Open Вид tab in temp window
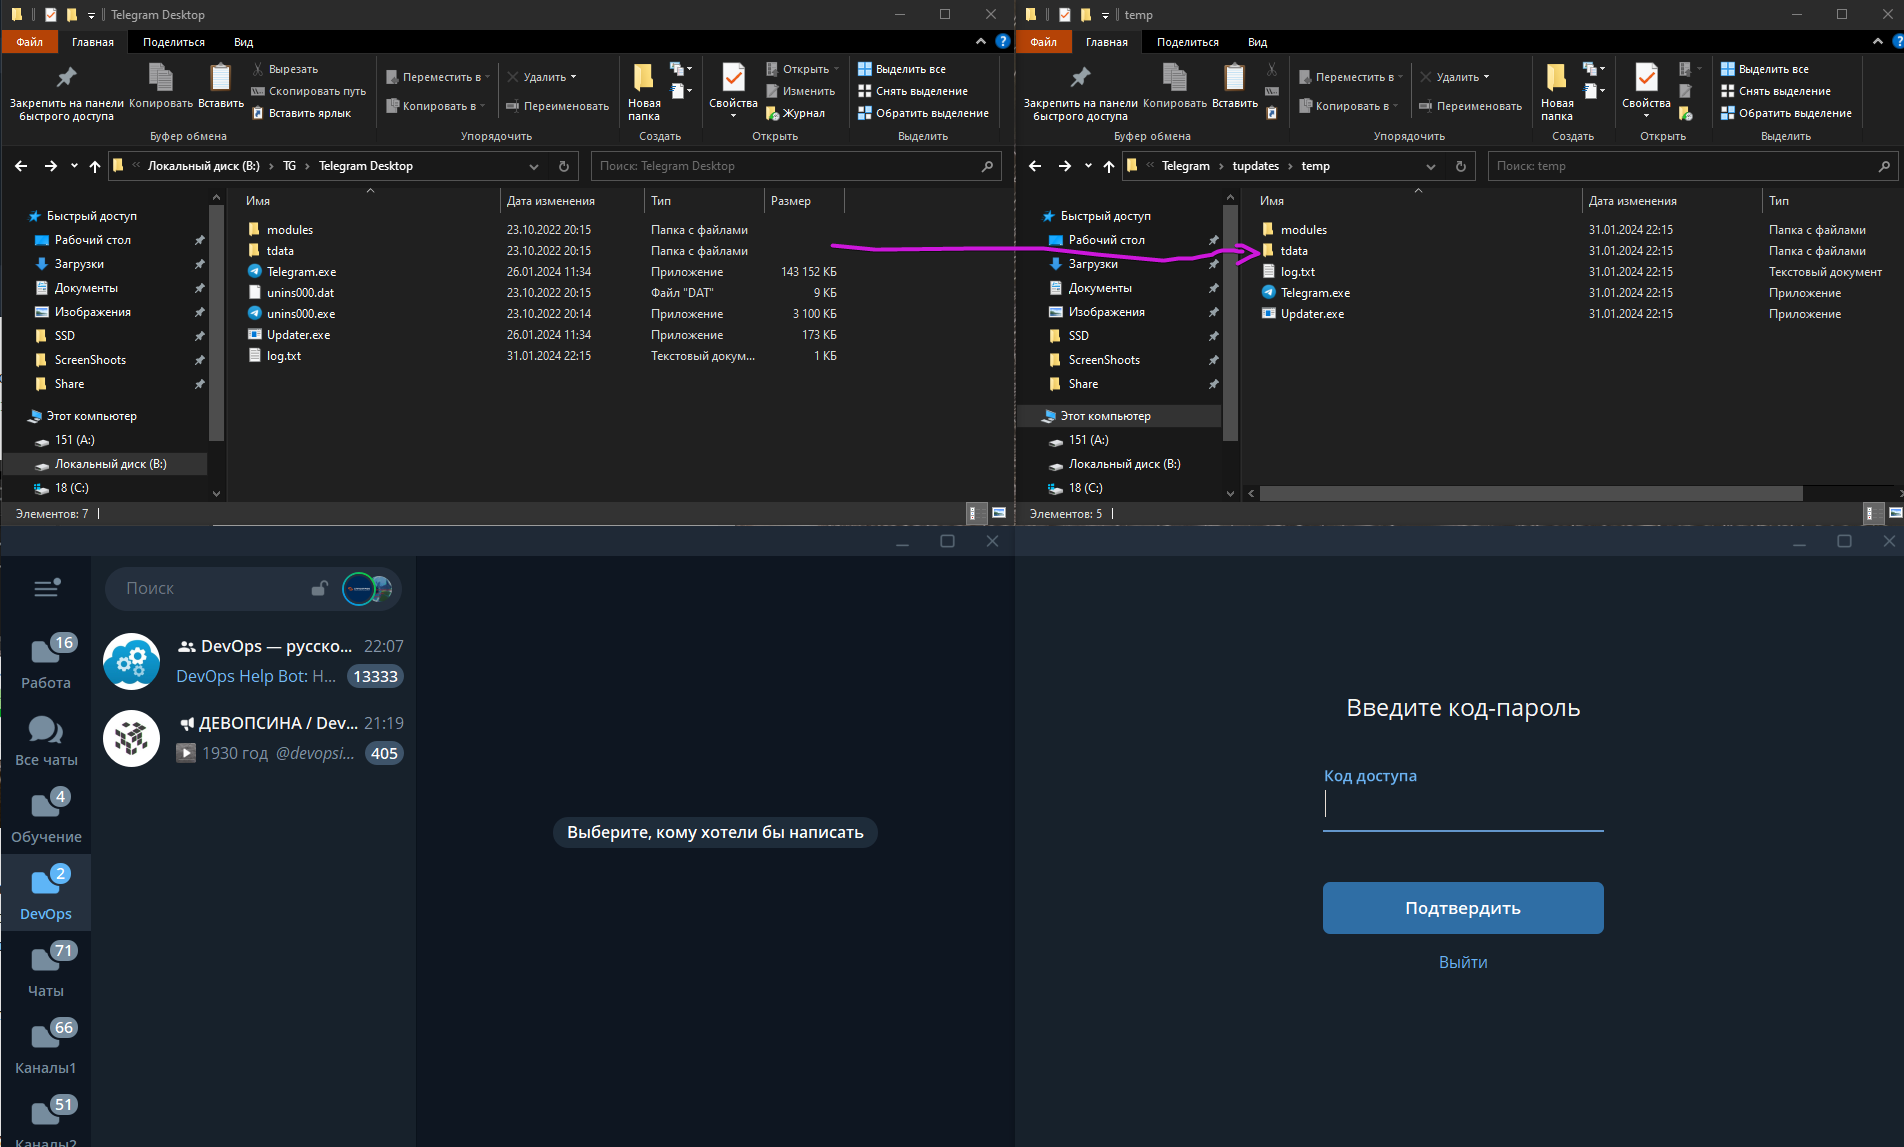The width and height of the screenshot is (1904, 1147). point(1258,42)
